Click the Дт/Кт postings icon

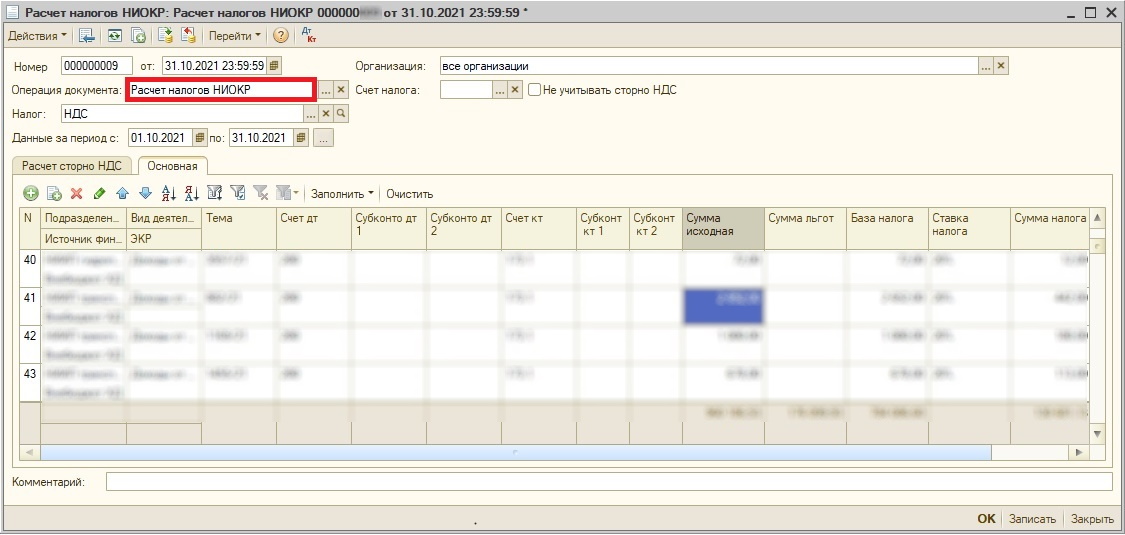click(x=308, y=36)
